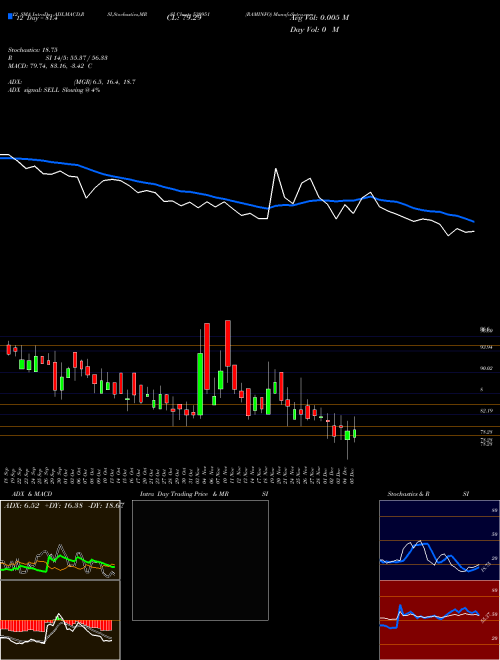The image size is (500, 660).
Task: Click the 'MACD: 79.74, 83.16, -3.42' line
Action: [x=50, y=66]
